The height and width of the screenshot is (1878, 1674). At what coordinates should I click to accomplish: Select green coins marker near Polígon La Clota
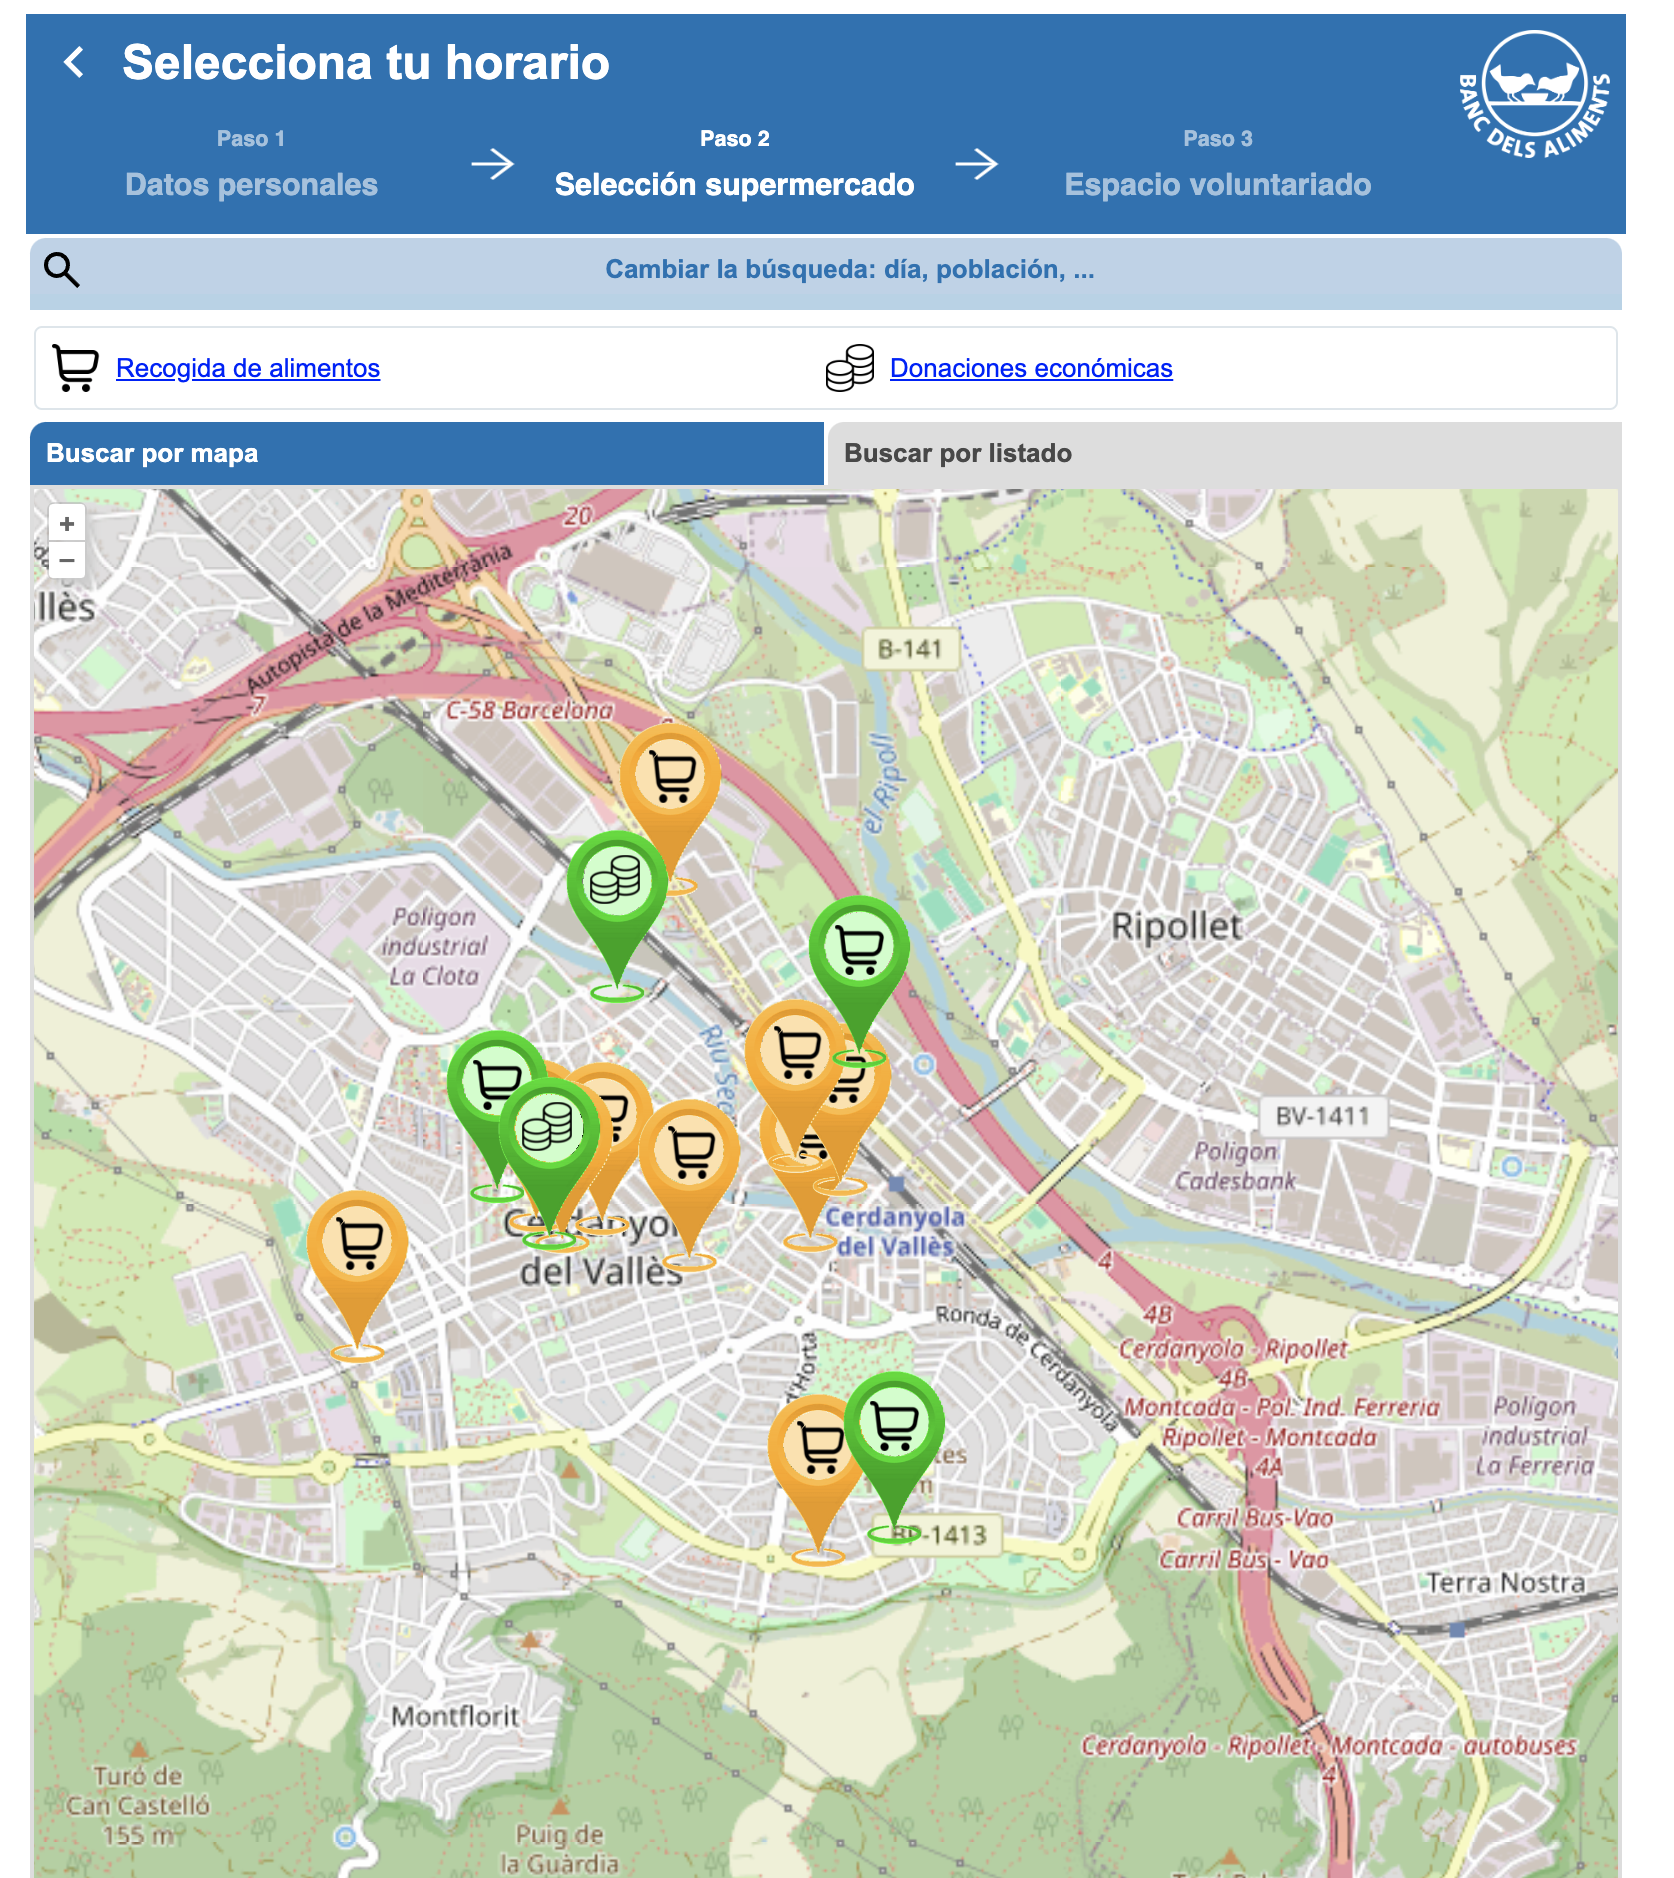pyautogui.click(x=617, y=882)
